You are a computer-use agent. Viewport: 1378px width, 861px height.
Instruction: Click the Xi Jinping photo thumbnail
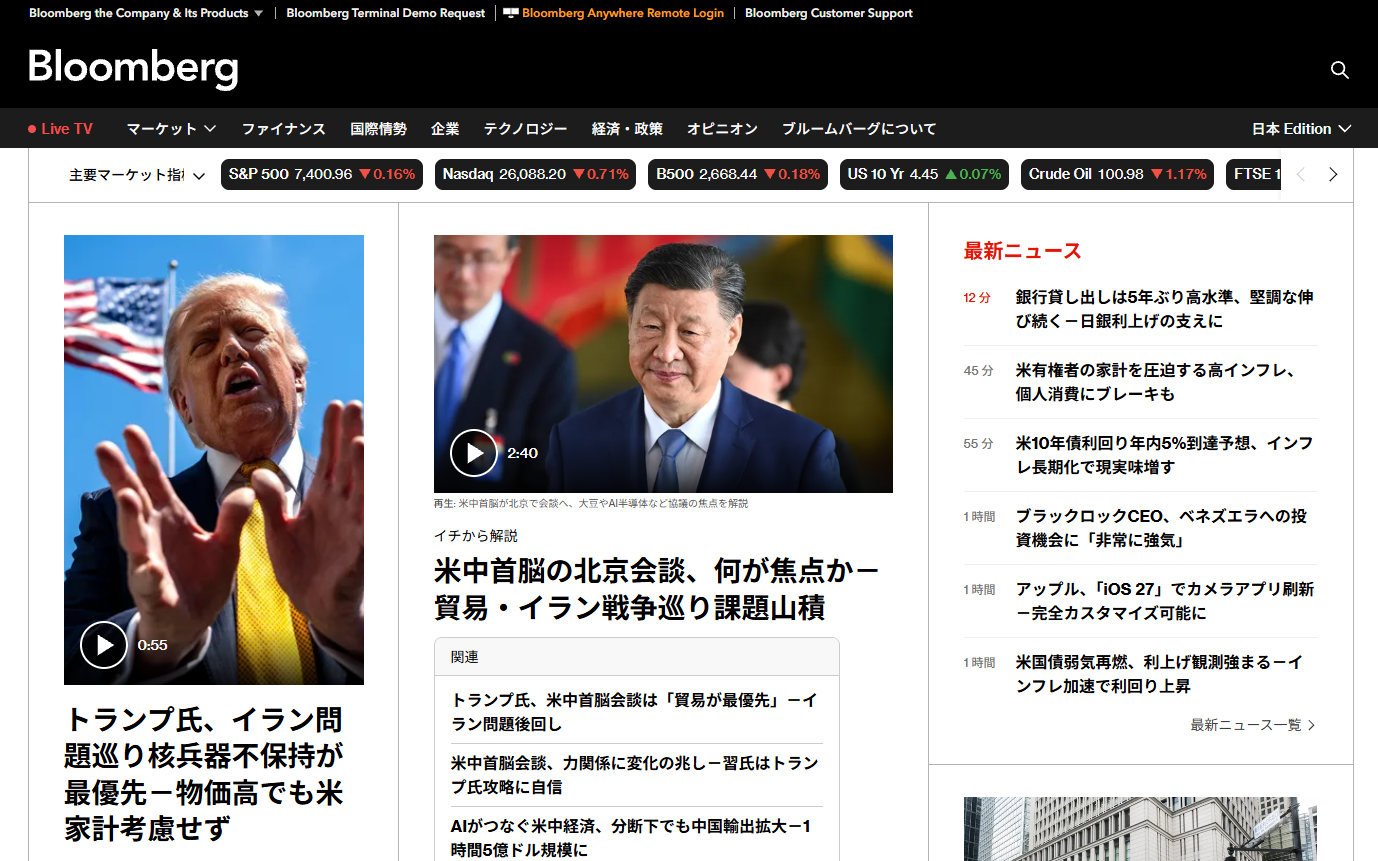point(663,364)
